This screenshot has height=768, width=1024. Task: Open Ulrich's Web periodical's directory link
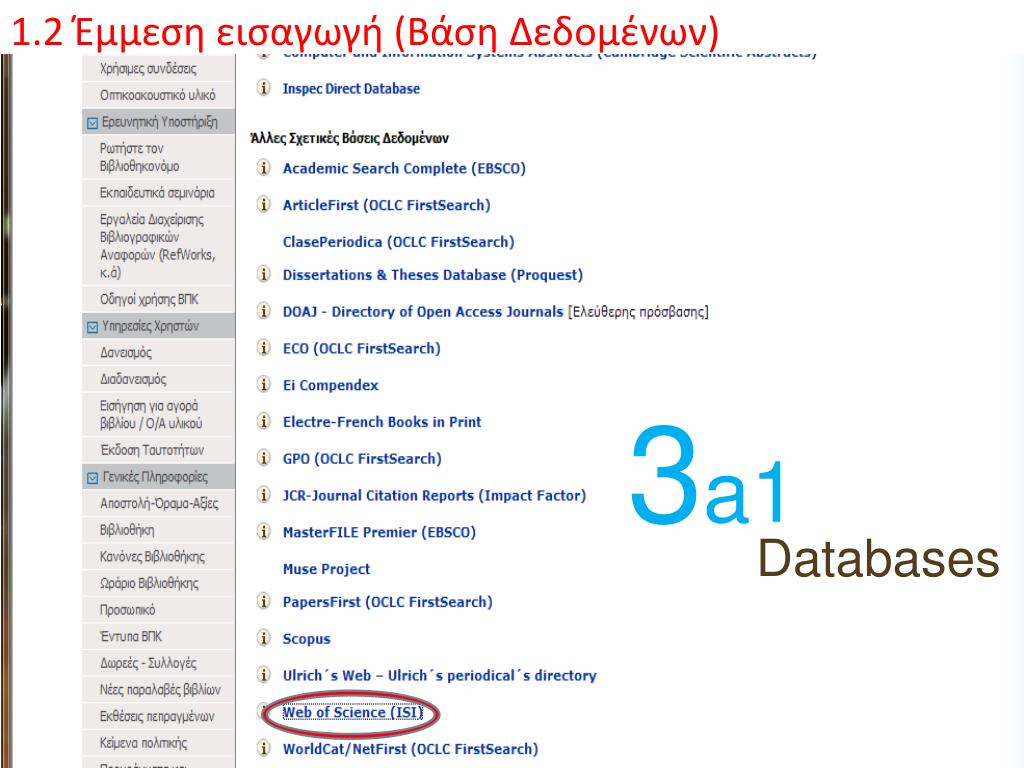tap(440, 675)
